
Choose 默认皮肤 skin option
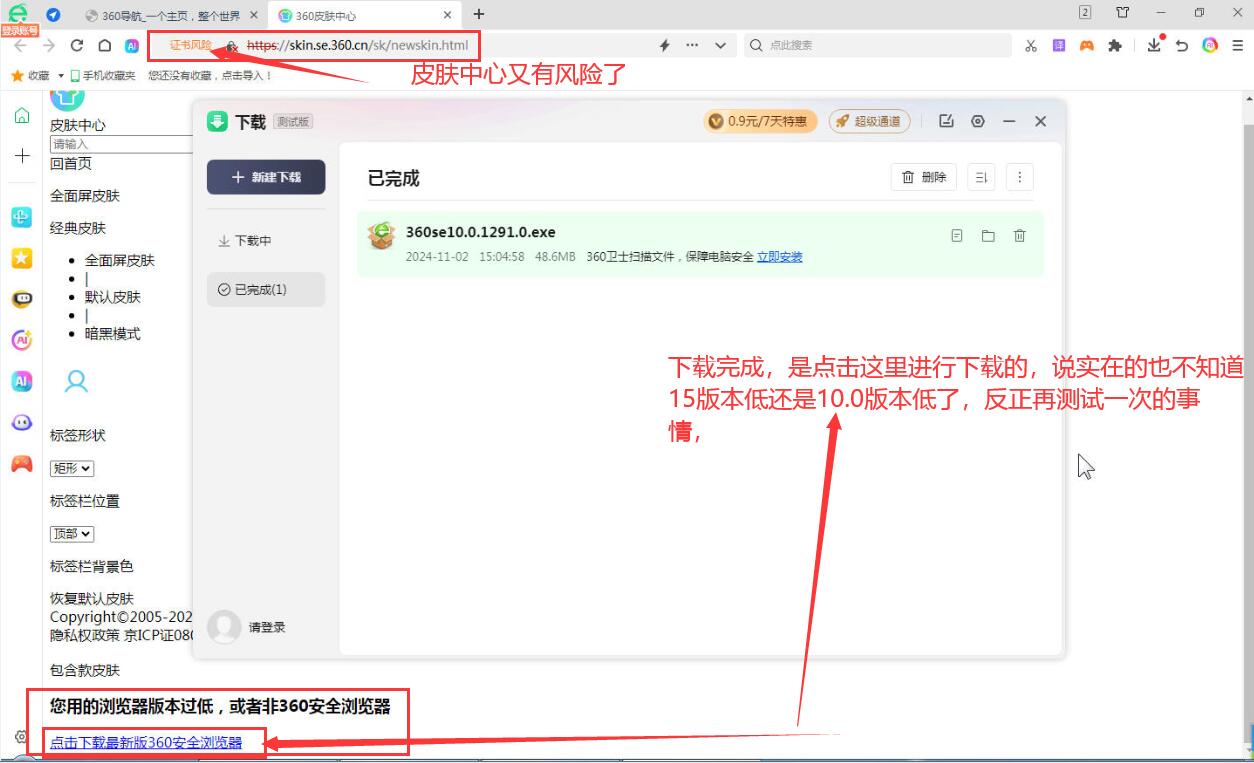(x=113, y=297)
